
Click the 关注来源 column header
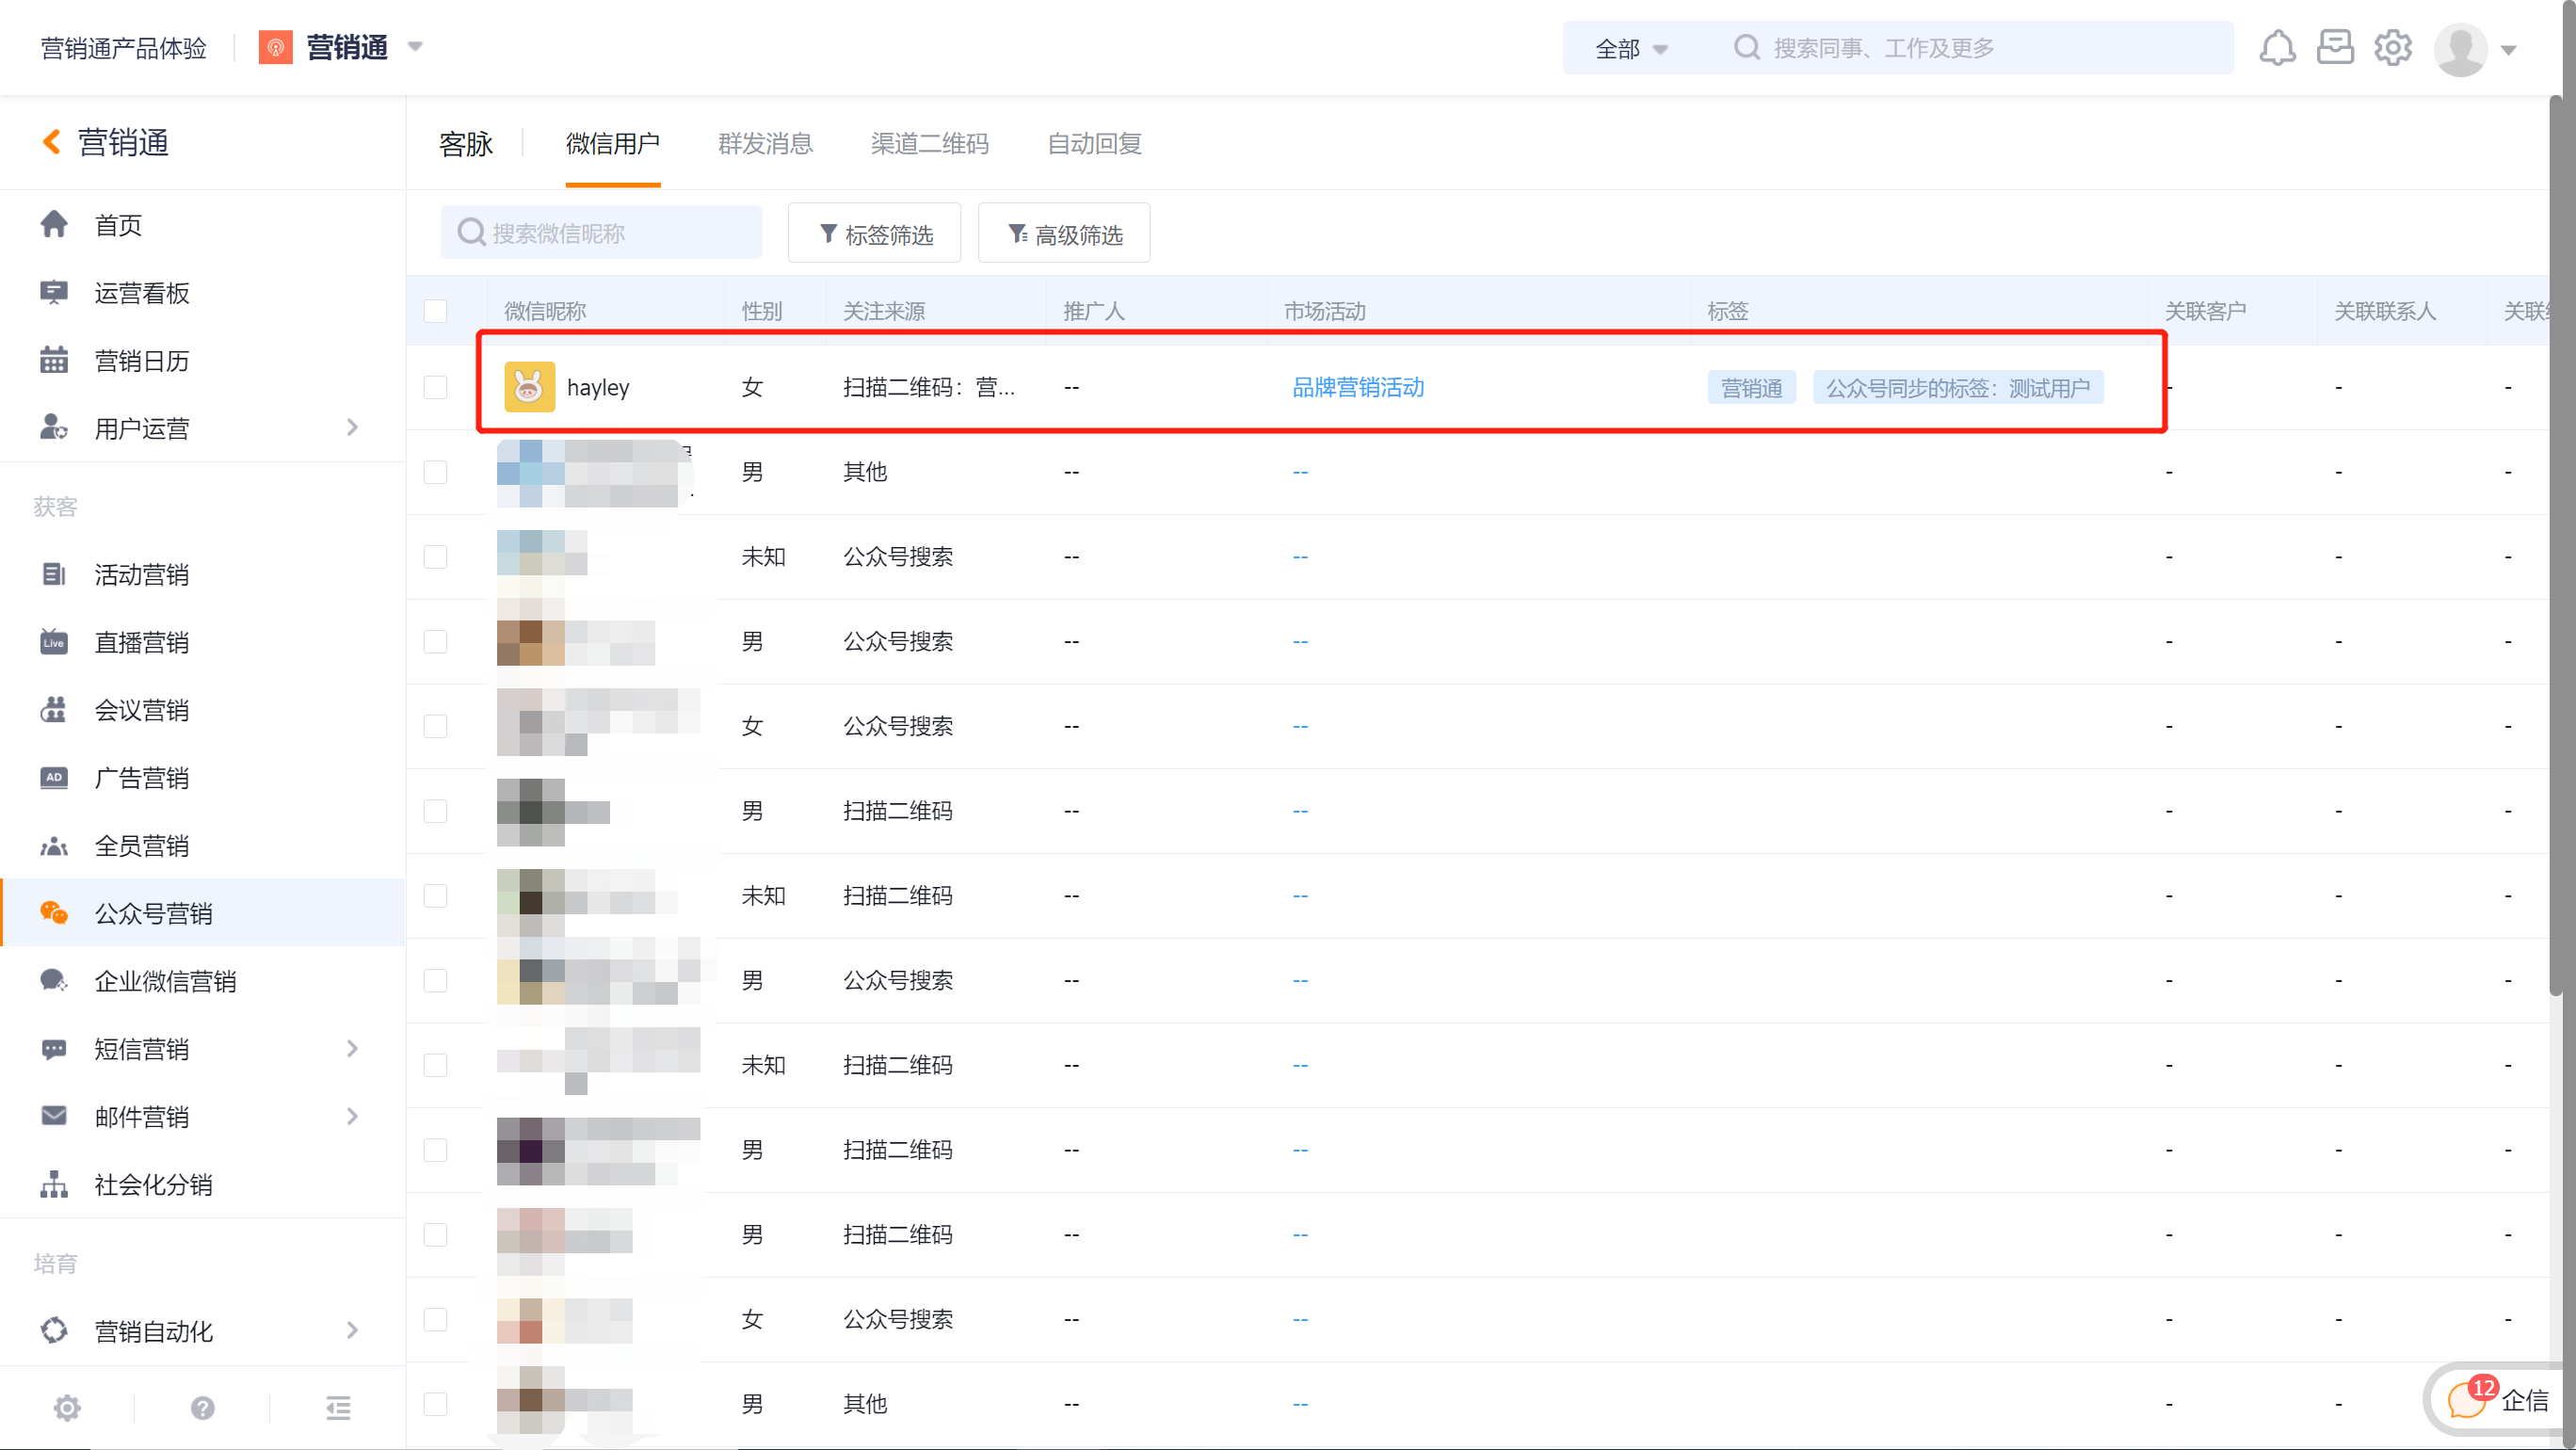pyautogui.click(x=884, y=311)
